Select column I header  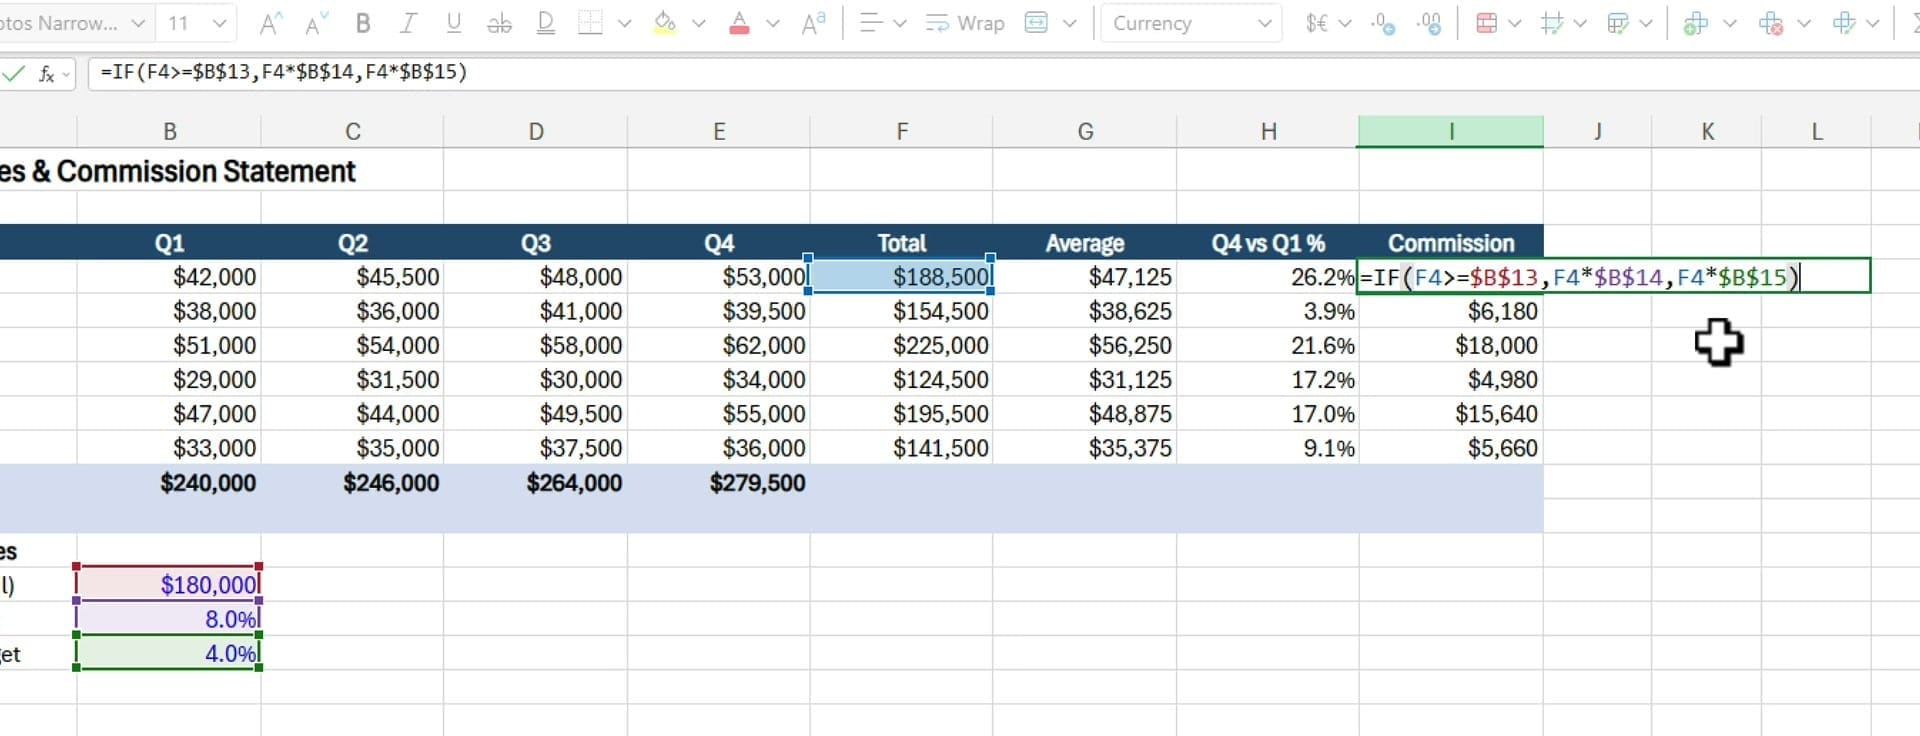click(x=1451, y=131)
